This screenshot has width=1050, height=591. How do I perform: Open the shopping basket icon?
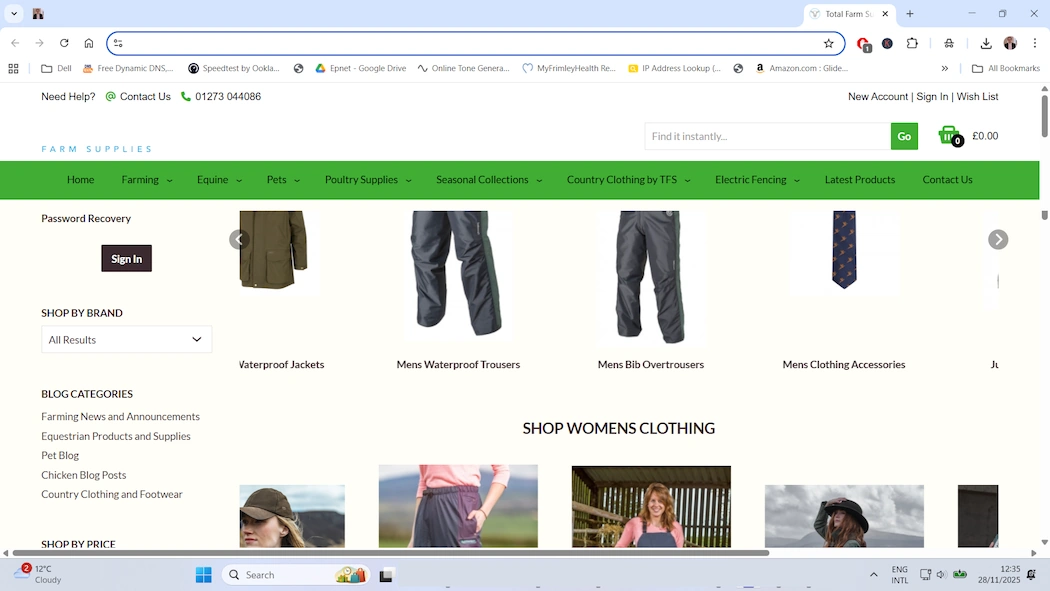pyautogui.click(x=948, y=135)
